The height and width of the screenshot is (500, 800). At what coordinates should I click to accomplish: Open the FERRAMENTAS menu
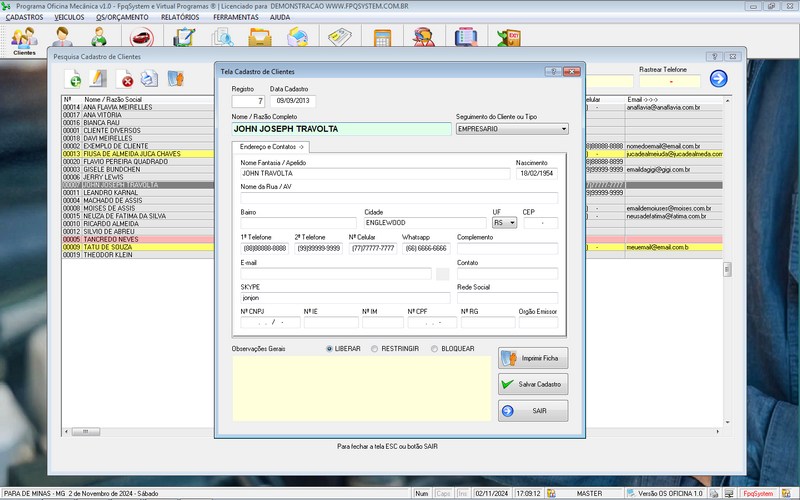pyautogui.click(x=235, y=17)
